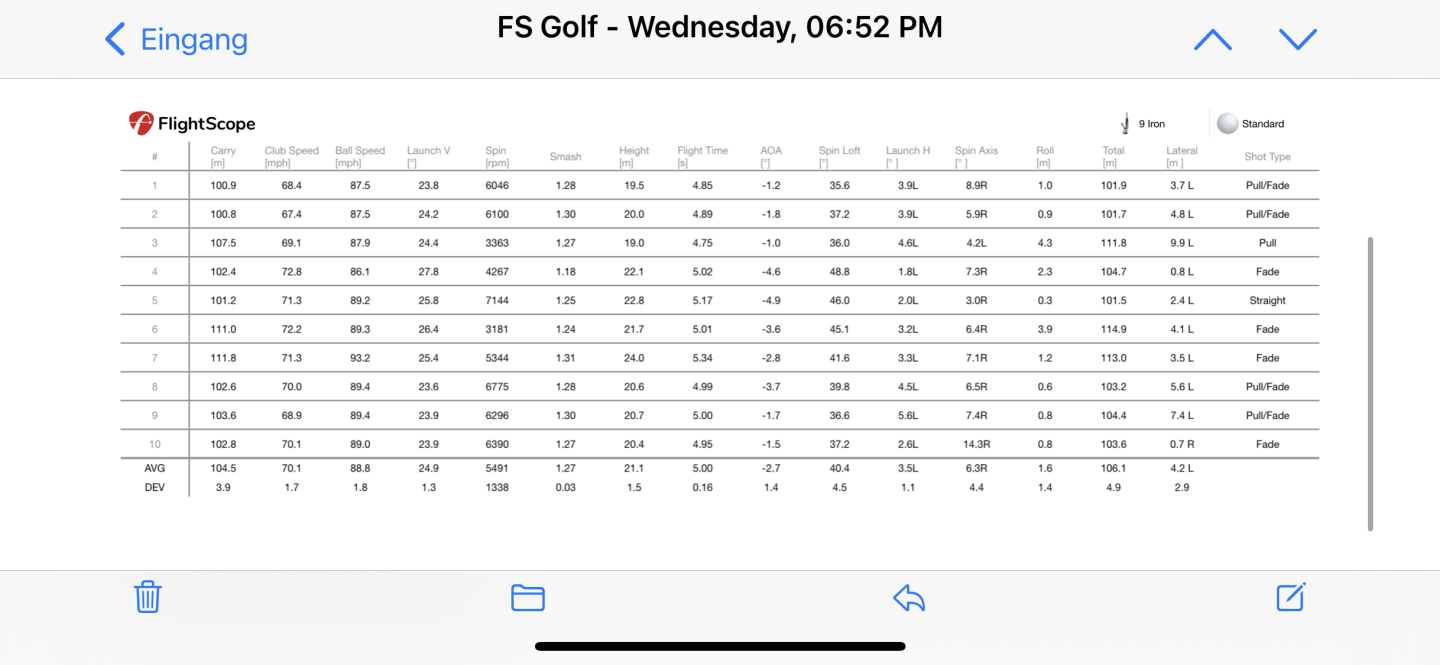Return to the Eingang inbox
The width and height of the screenshot is (1440, 665).
pos(176,40)
